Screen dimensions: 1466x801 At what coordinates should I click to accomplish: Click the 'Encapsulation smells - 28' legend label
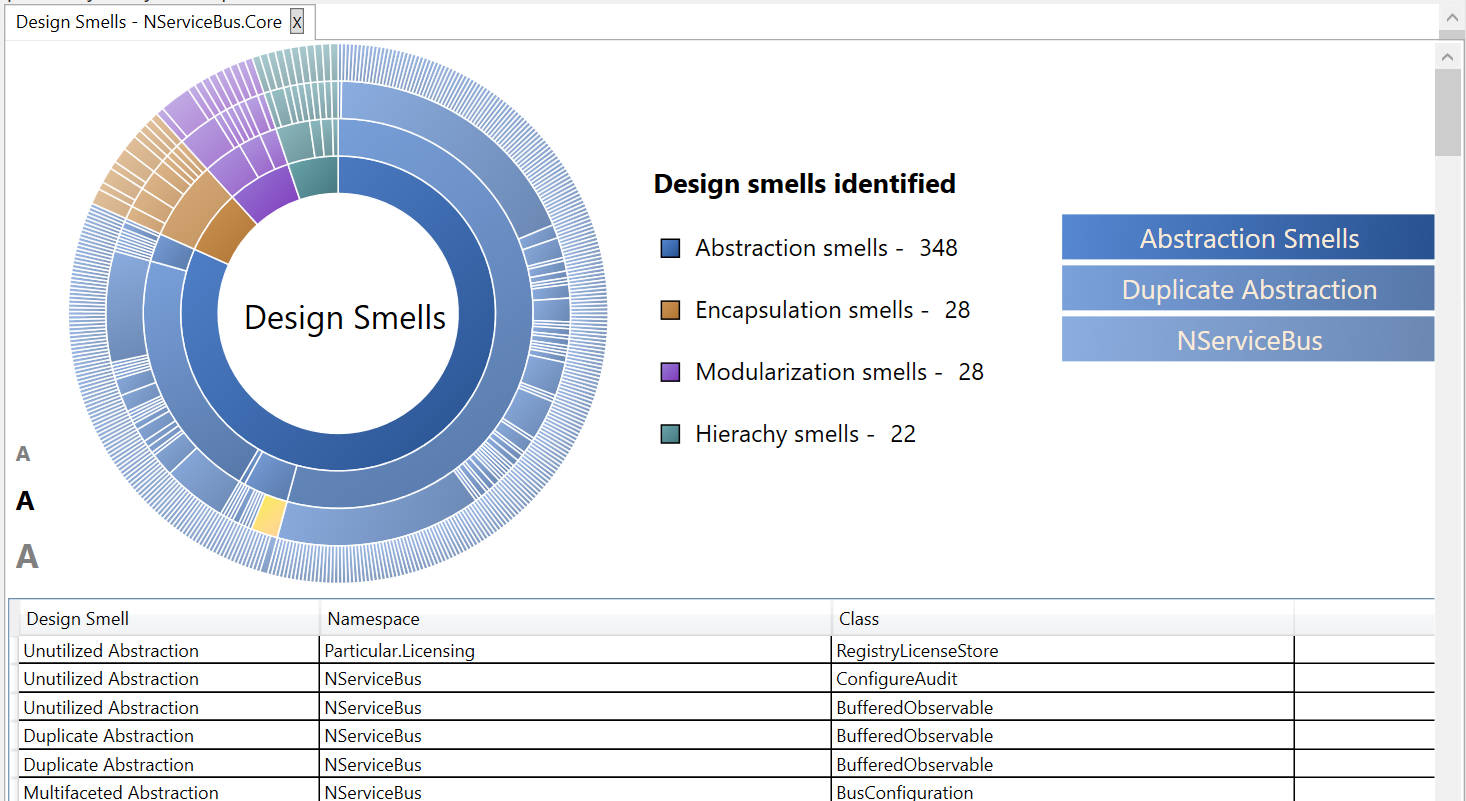[833, 310]
